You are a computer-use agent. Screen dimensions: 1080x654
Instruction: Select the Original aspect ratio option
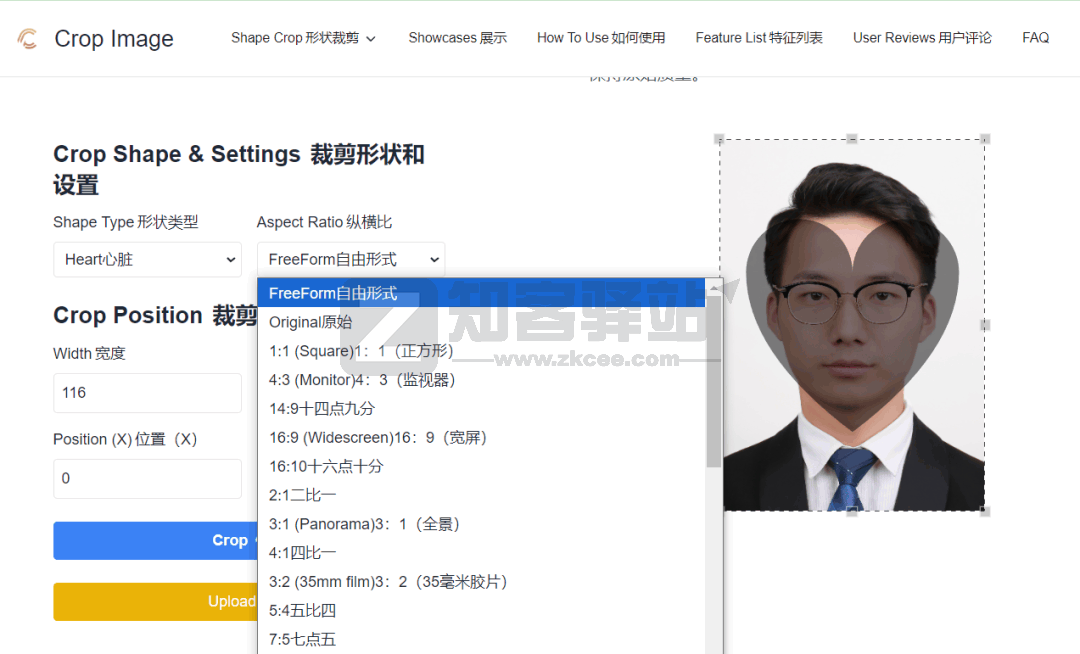point(310,323)
